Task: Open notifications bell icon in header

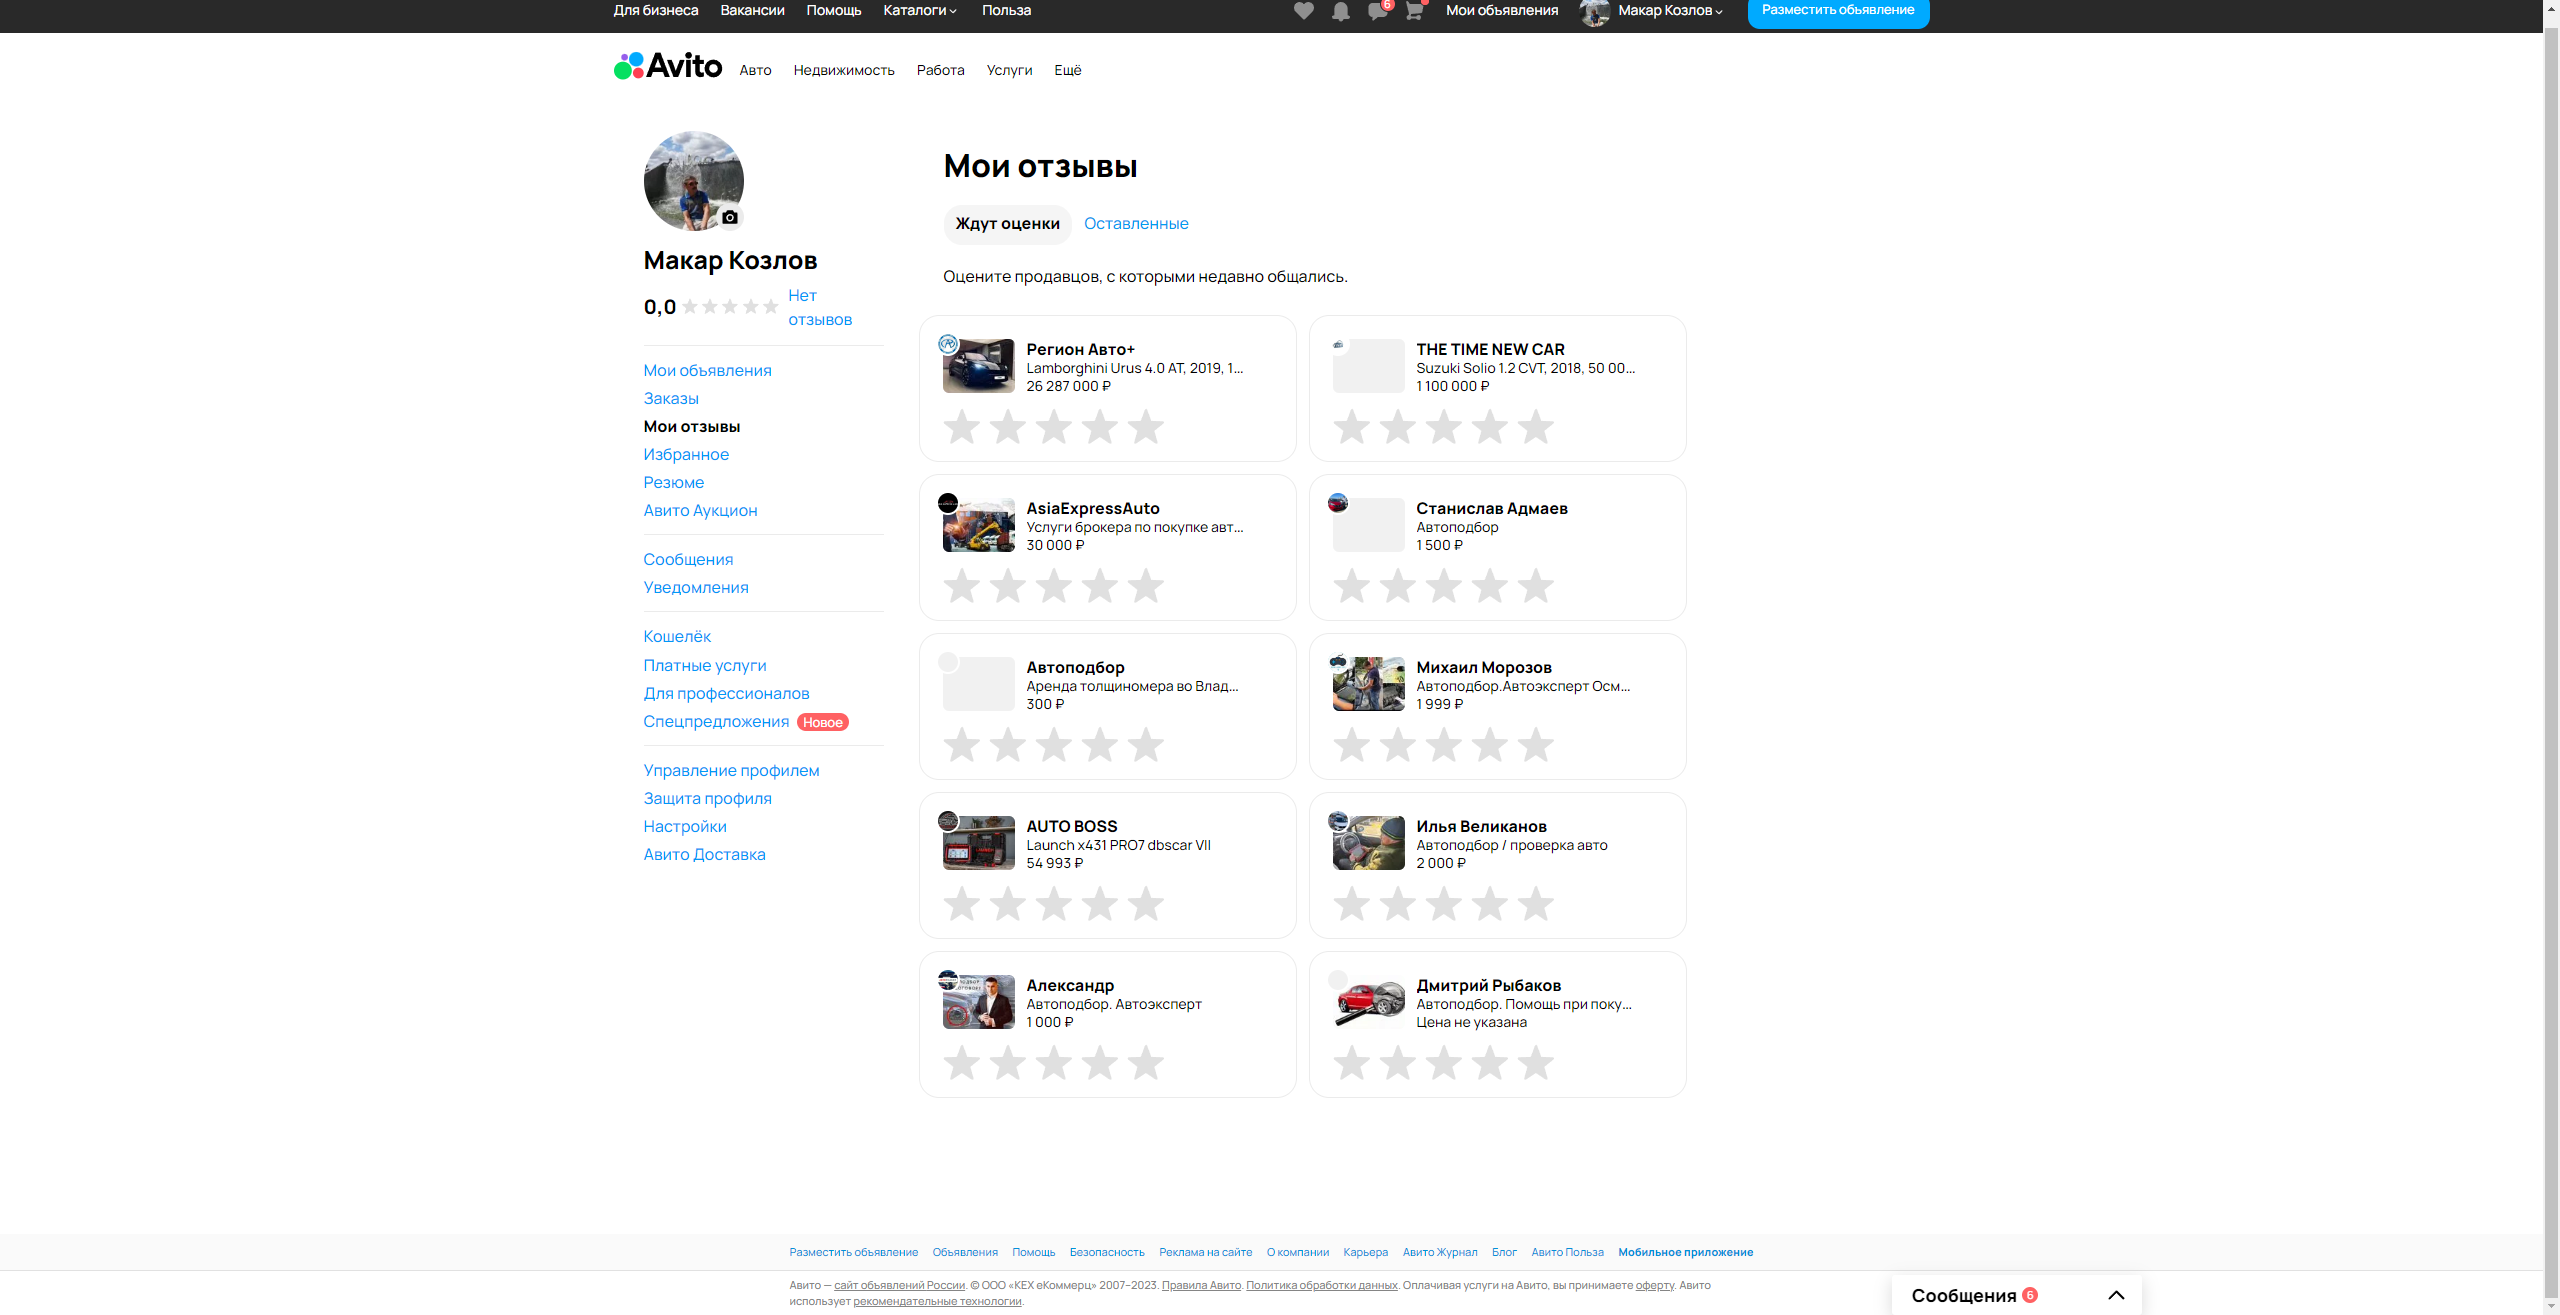Action: [1340, 11]
